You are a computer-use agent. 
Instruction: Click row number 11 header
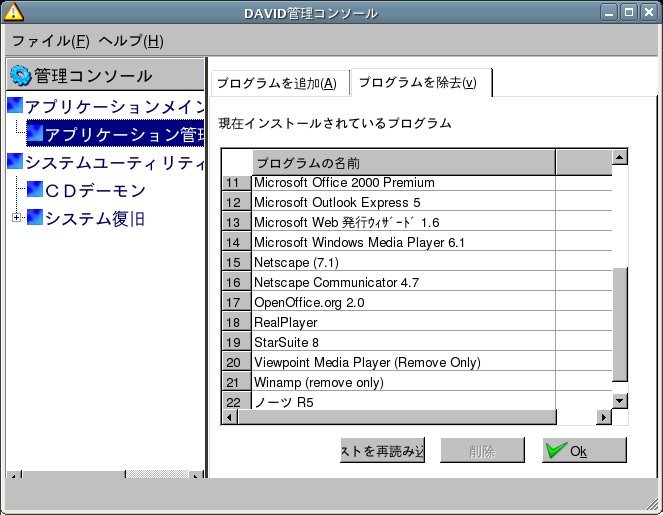[x=237, y=183]
